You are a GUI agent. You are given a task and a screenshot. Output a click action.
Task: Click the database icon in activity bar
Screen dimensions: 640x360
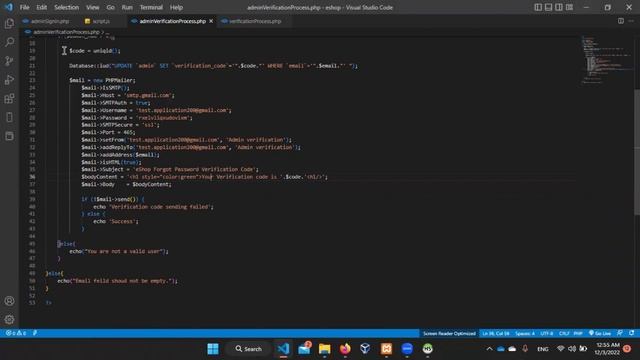point(9,136)
